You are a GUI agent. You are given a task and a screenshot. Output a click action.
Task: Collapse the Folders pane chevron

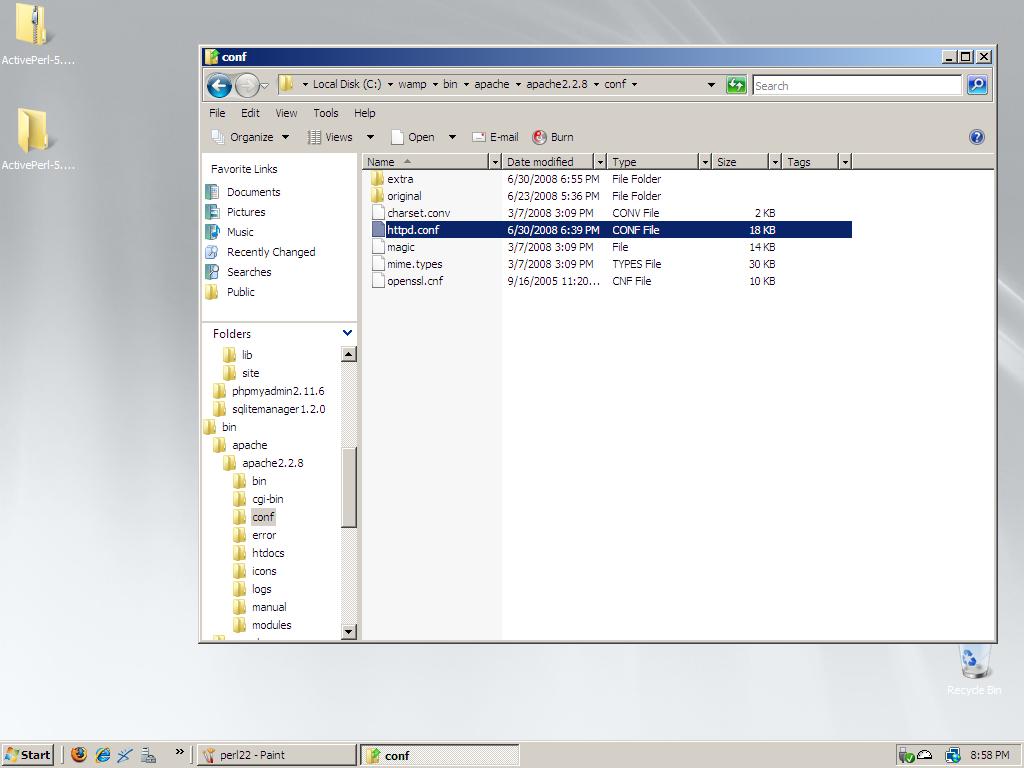[347, 333]
